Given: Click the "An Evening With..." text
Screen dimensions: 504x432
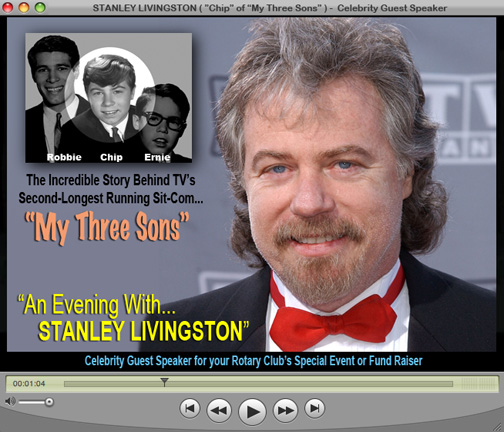Looking at the screenshot, I should pyautogui.click(x=96, y=304).
